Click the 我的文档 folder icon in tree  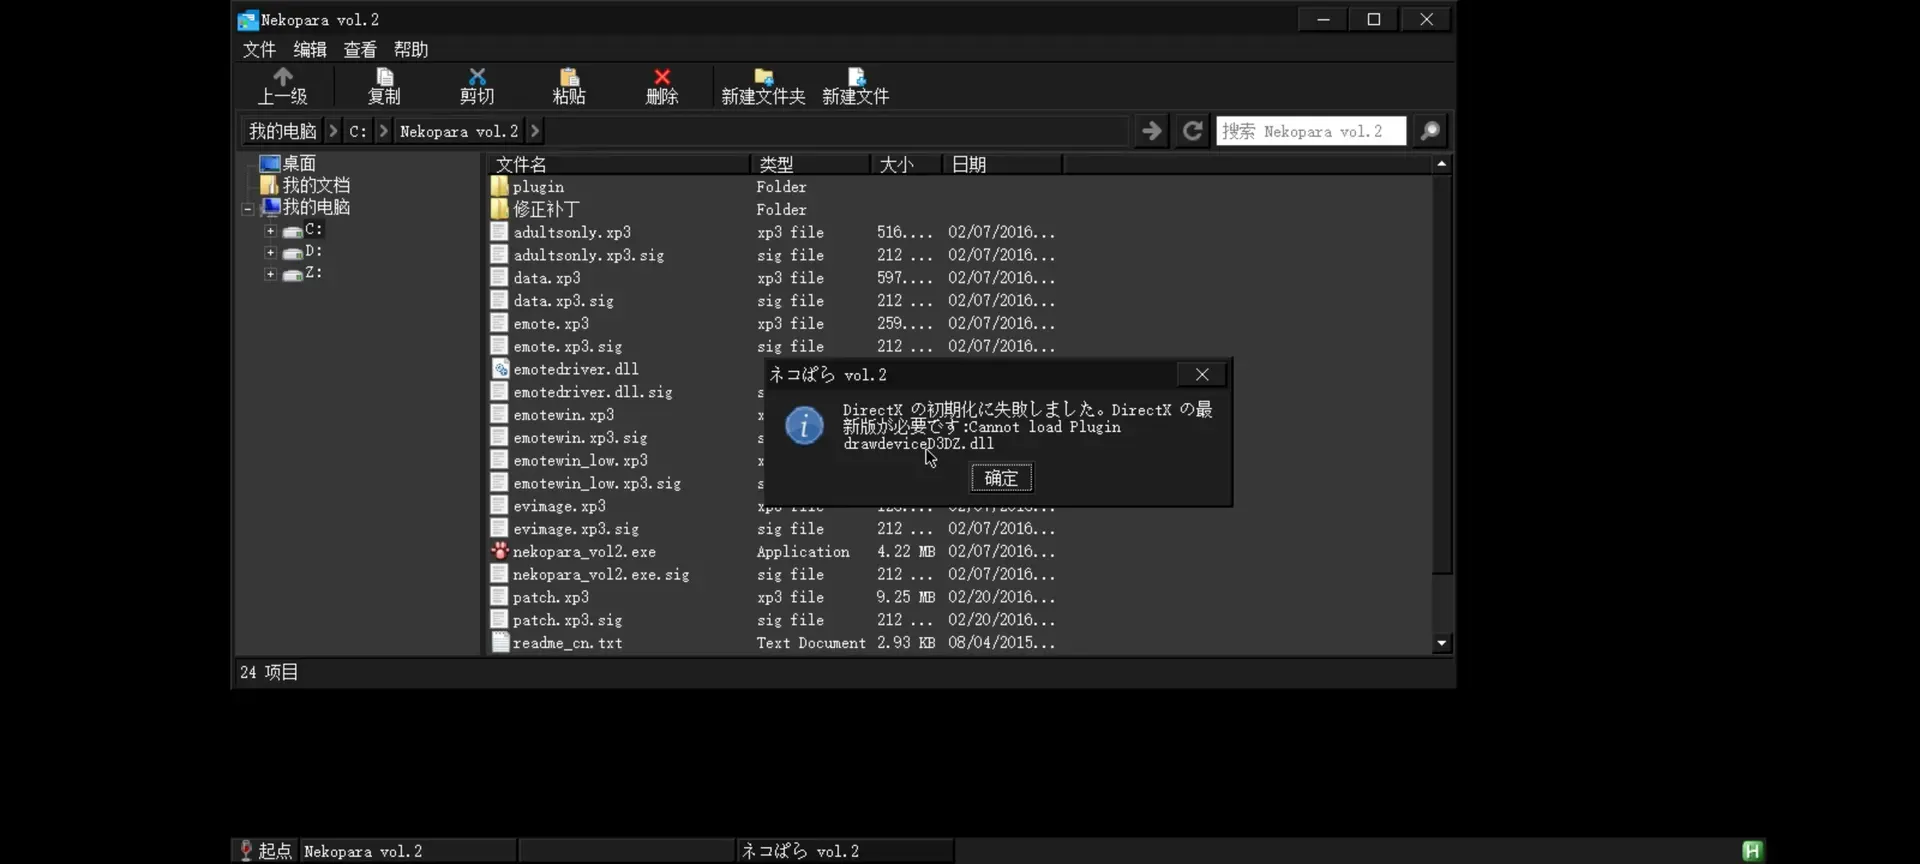click(269, 185)
